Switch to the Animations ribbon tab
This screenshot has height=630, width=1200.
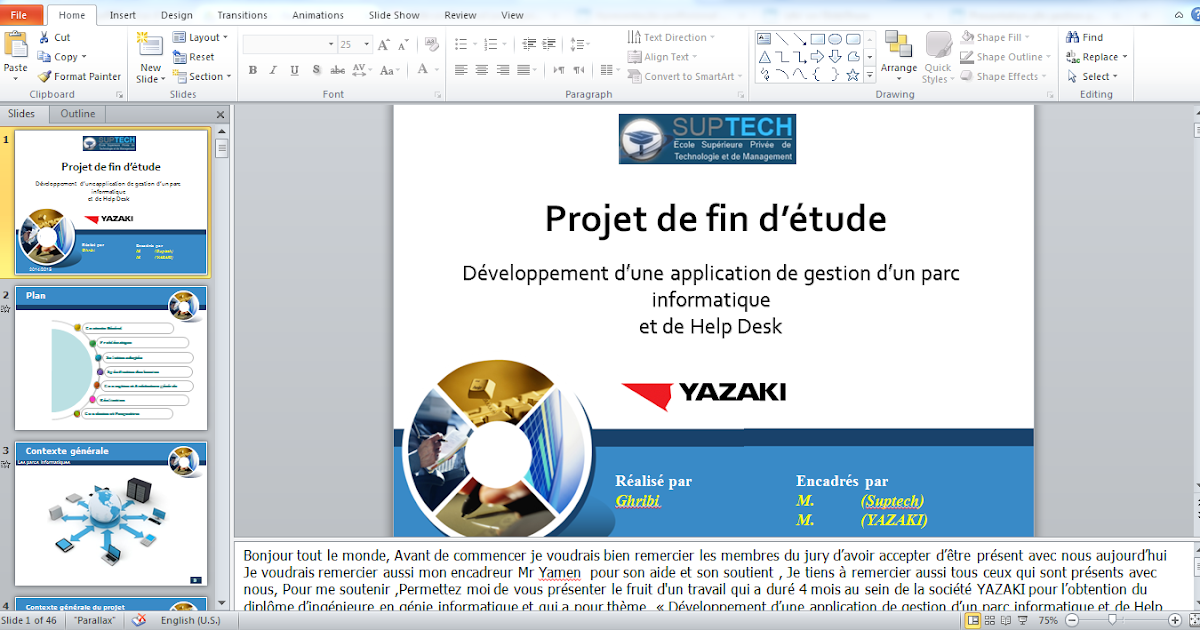[x=317, y=16]
